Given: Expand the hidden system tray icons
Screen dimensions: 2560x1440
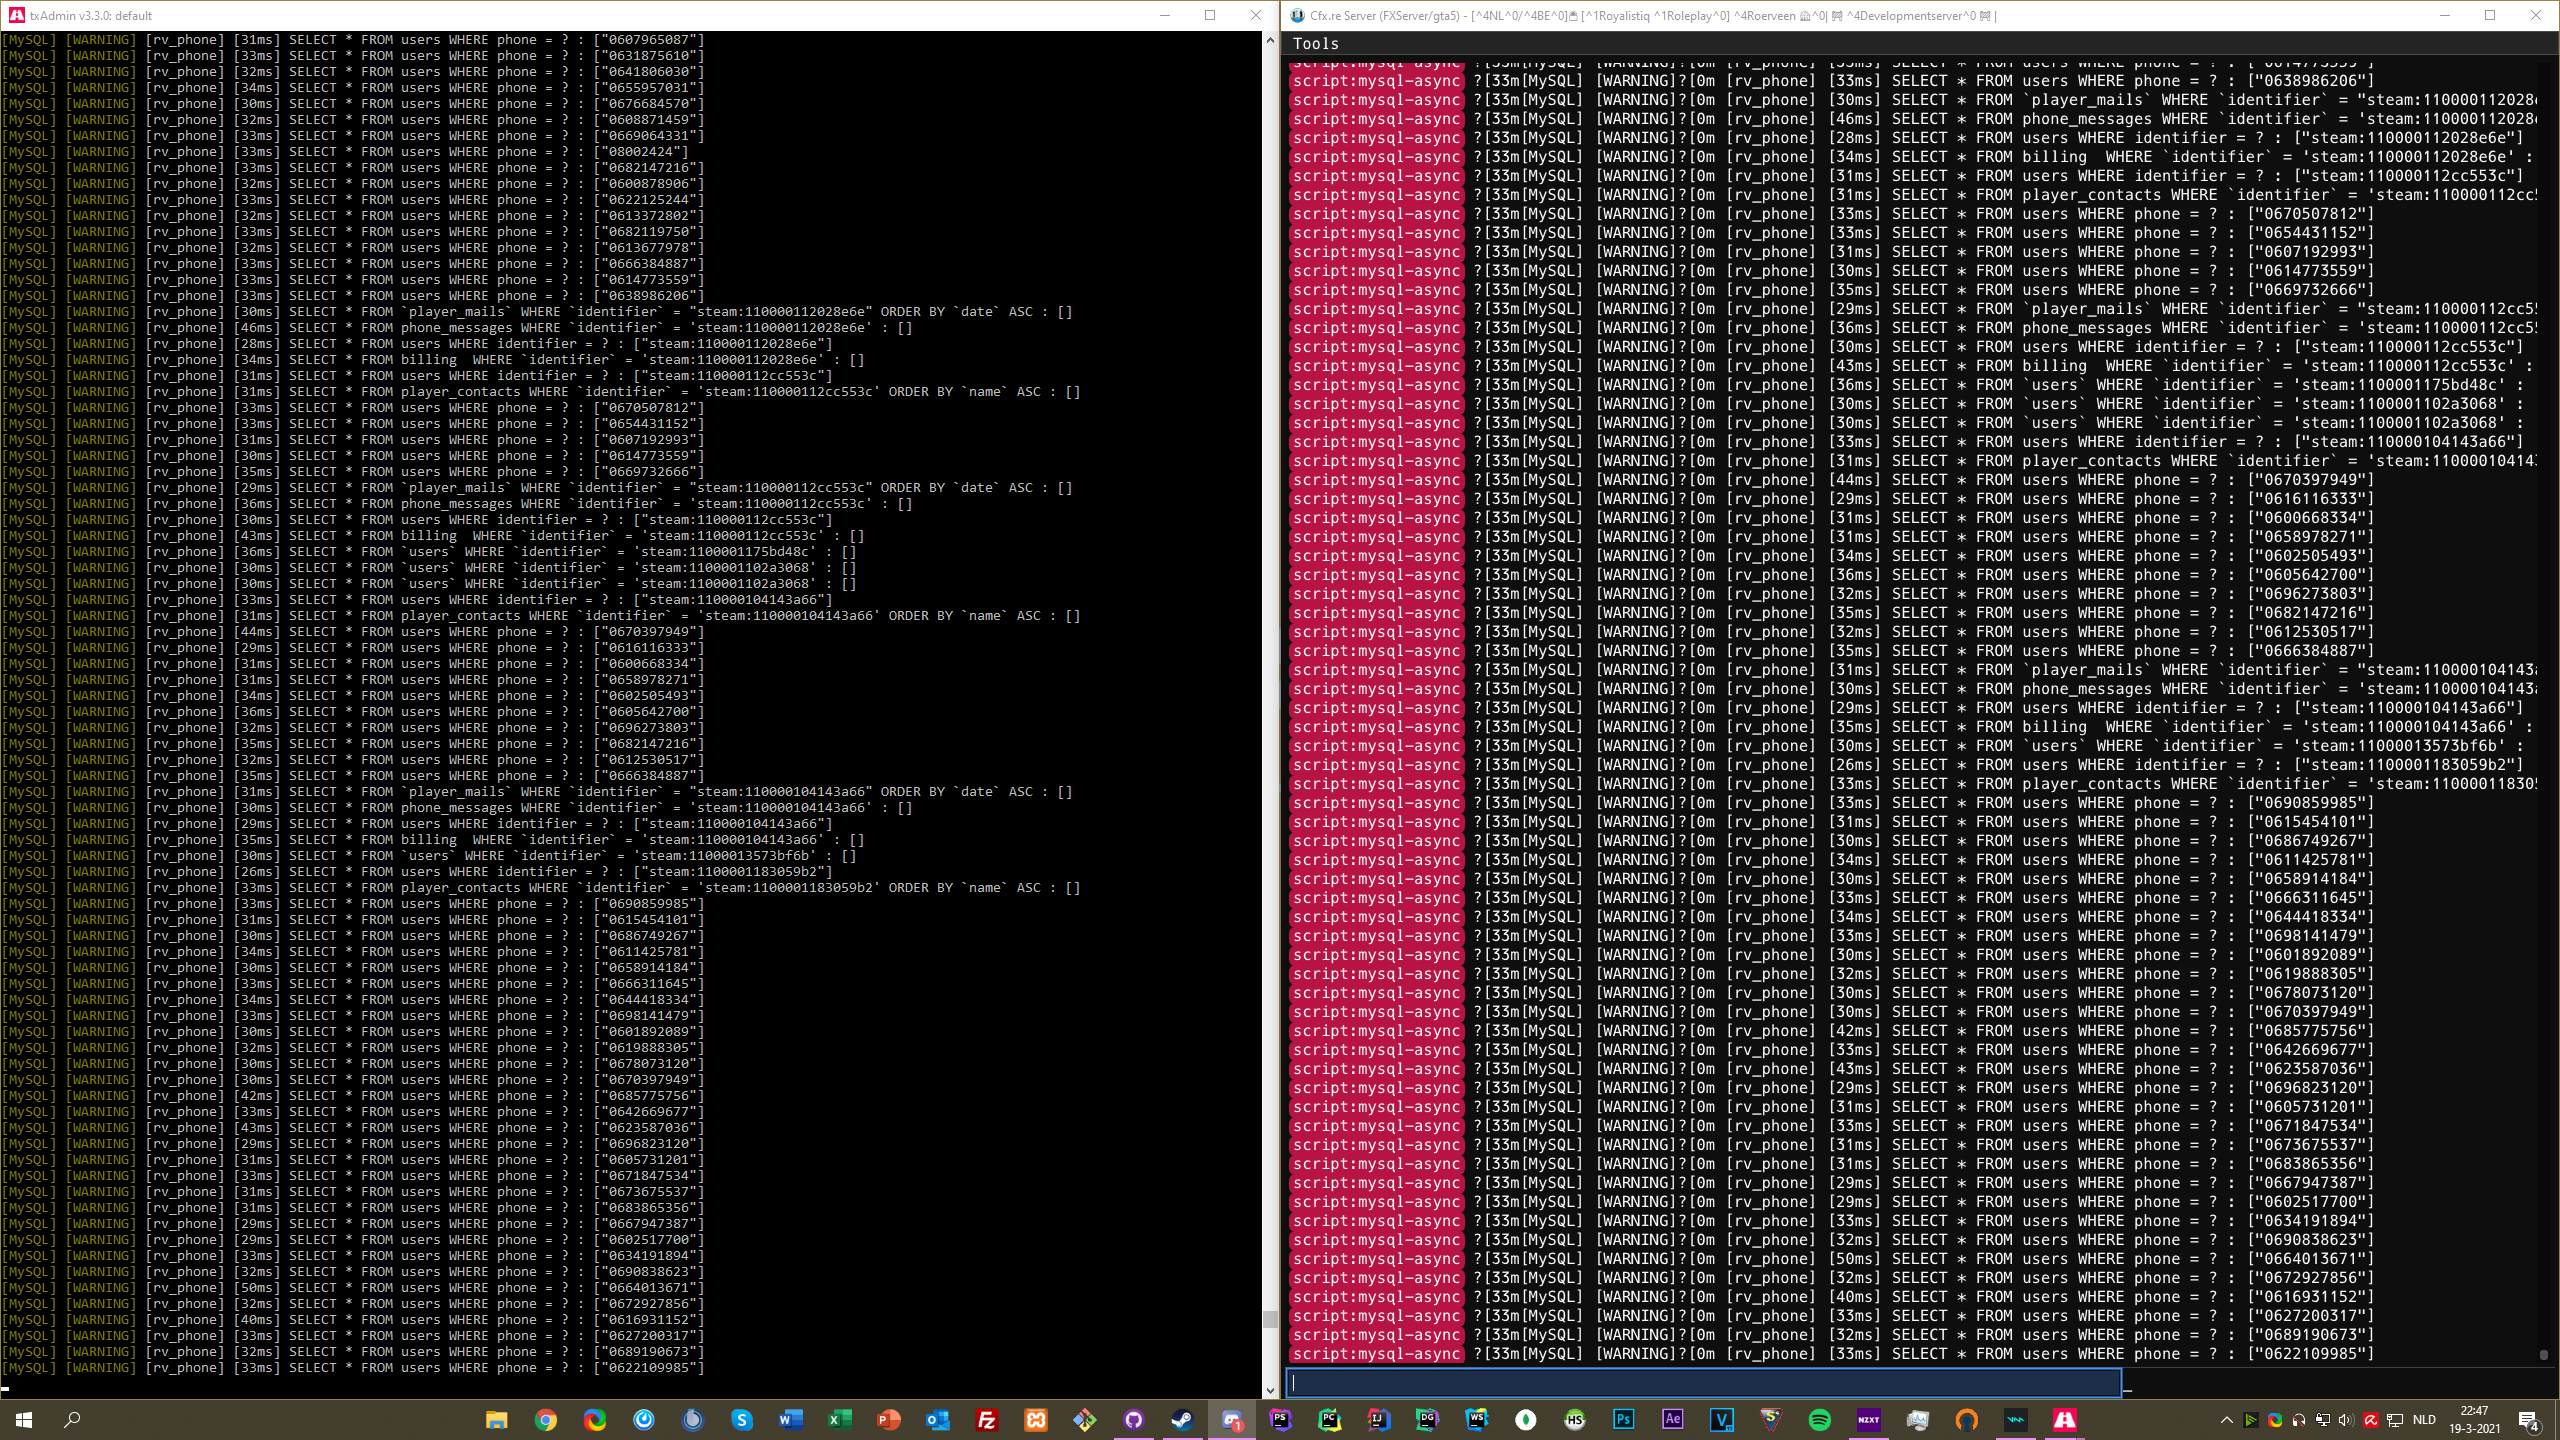Looking at the screenshot, I should click(x=2226, y=1420).
